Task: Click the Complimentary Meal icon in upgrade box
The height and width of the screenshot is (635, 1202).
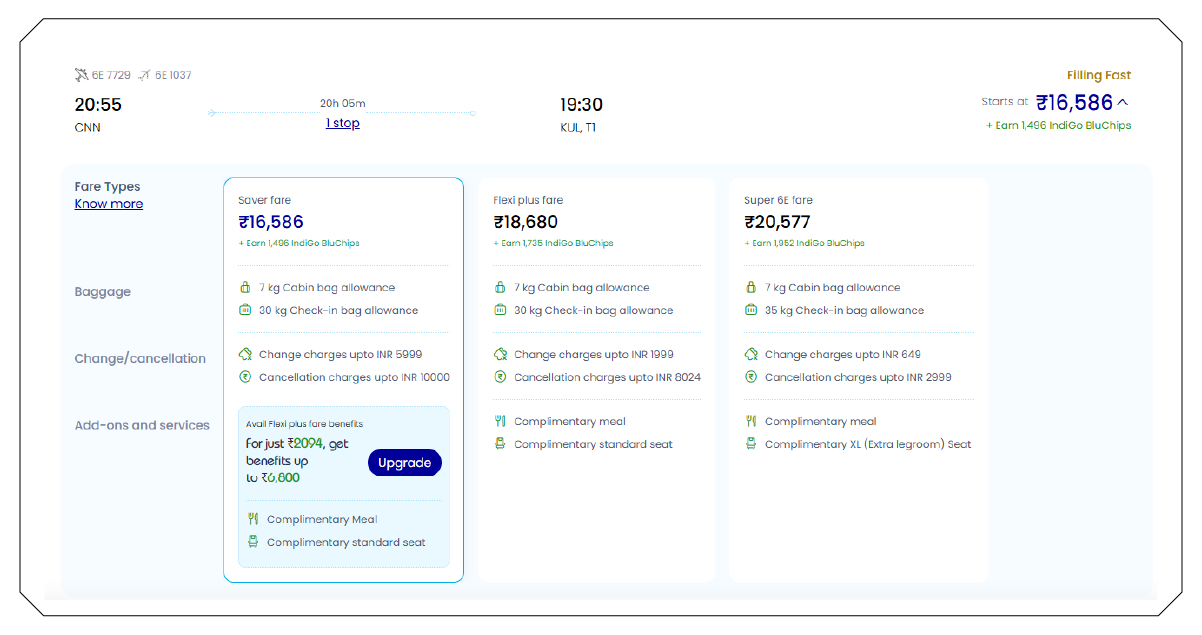Action: 253,519
